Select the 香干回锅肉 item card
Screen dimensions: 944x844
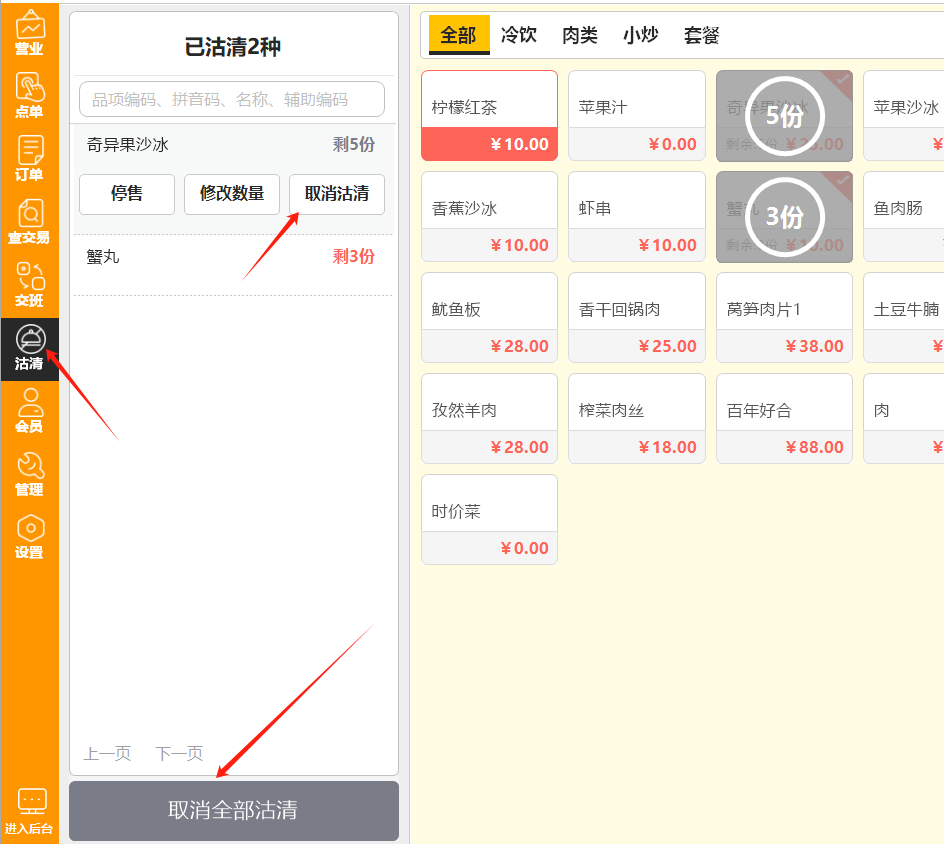[x=637, y=318]
